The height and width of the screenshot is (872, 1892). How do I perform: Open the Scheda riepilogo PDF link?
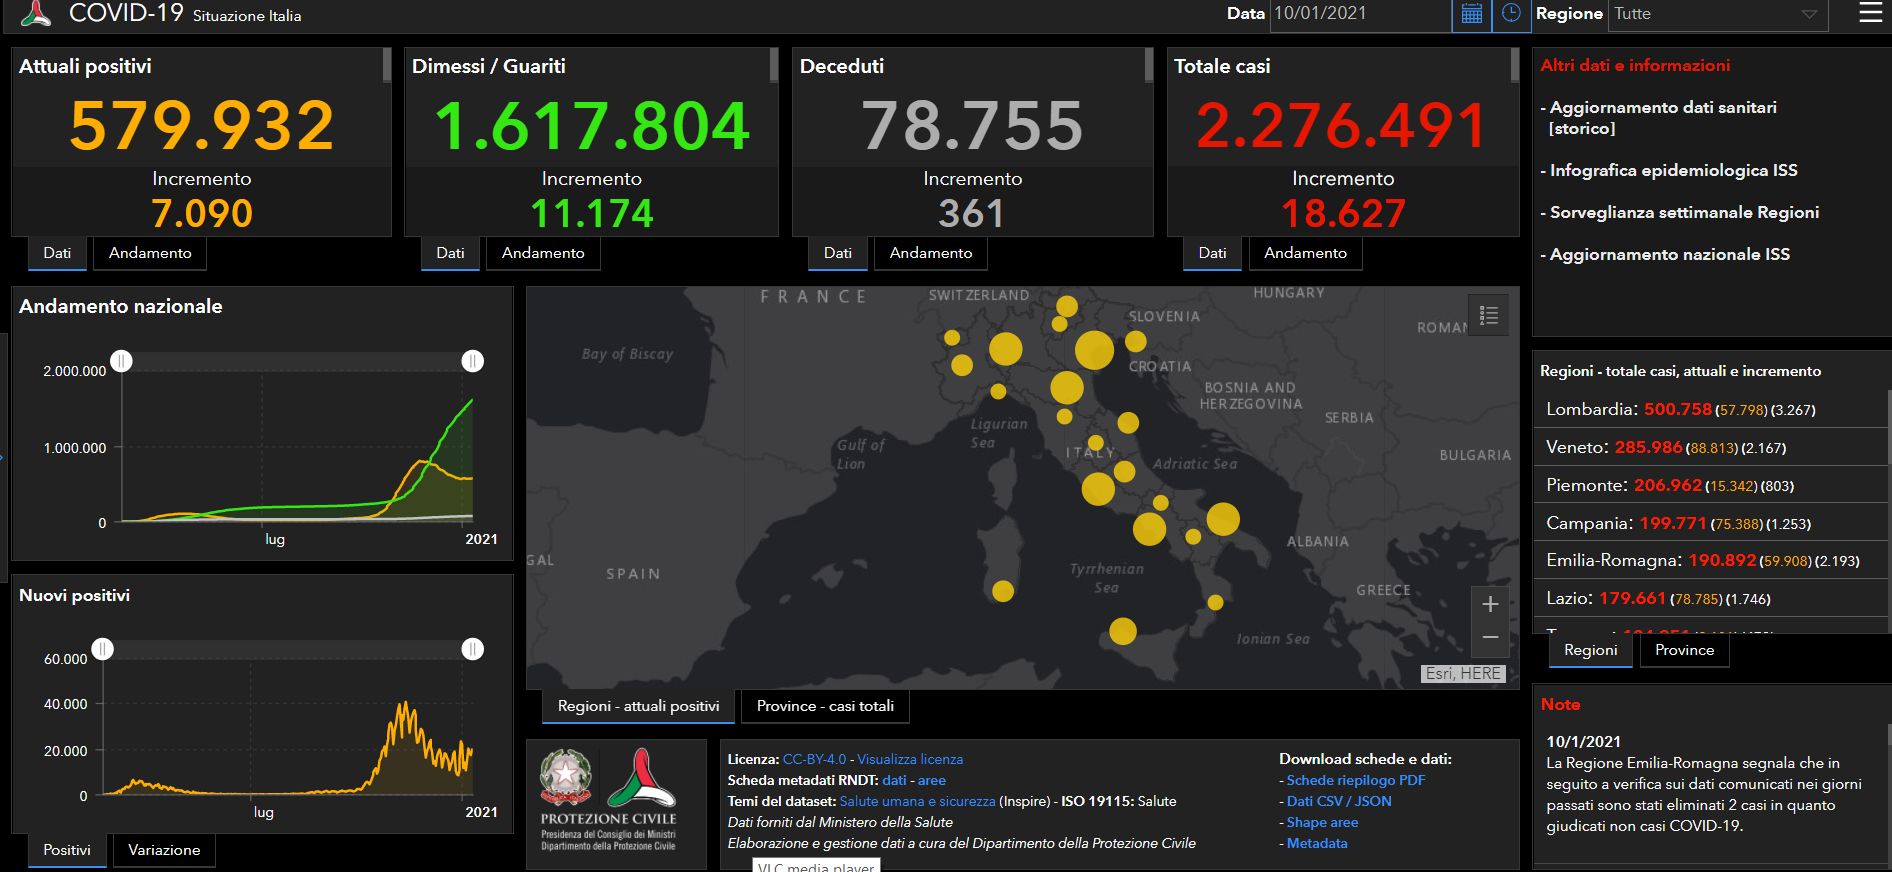point(1355,780)
